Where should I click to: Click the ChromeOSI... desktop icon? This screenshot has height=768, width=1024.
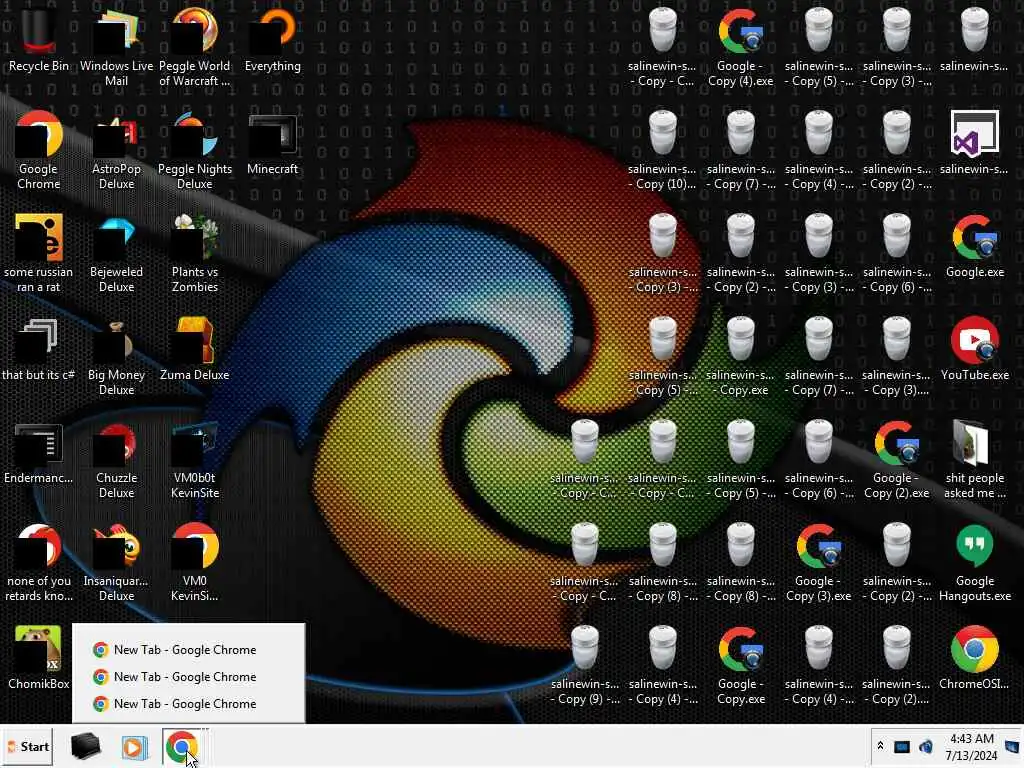pos(975,657)
